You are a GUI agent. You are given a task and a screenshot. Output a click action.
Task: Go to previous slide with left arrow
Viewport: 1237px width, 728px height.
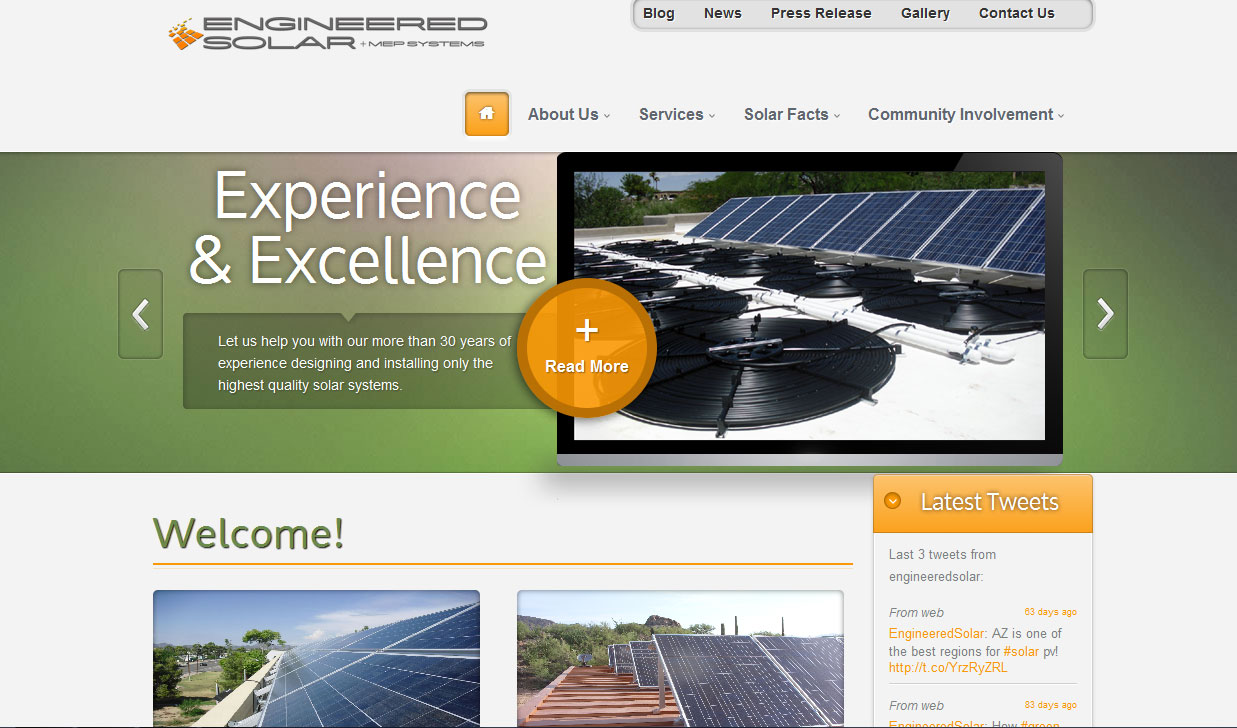(140, 314)
